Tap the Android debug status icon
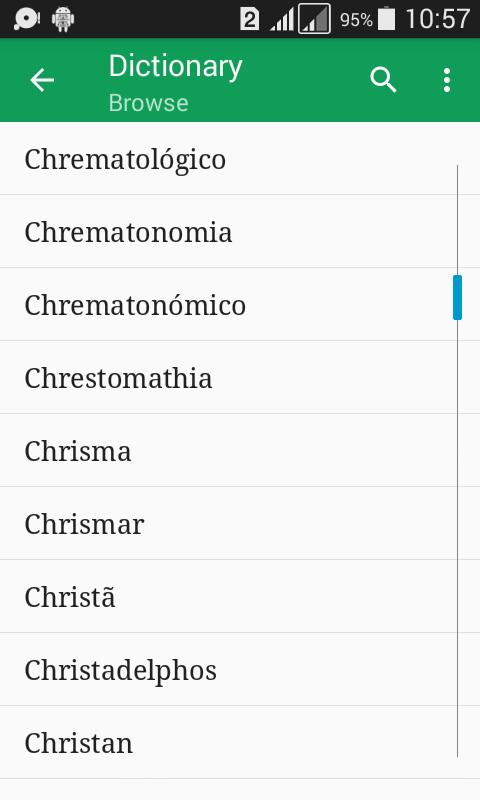Image resolution: width=480 pixels, height=800 pixels. tap(63, 19)
